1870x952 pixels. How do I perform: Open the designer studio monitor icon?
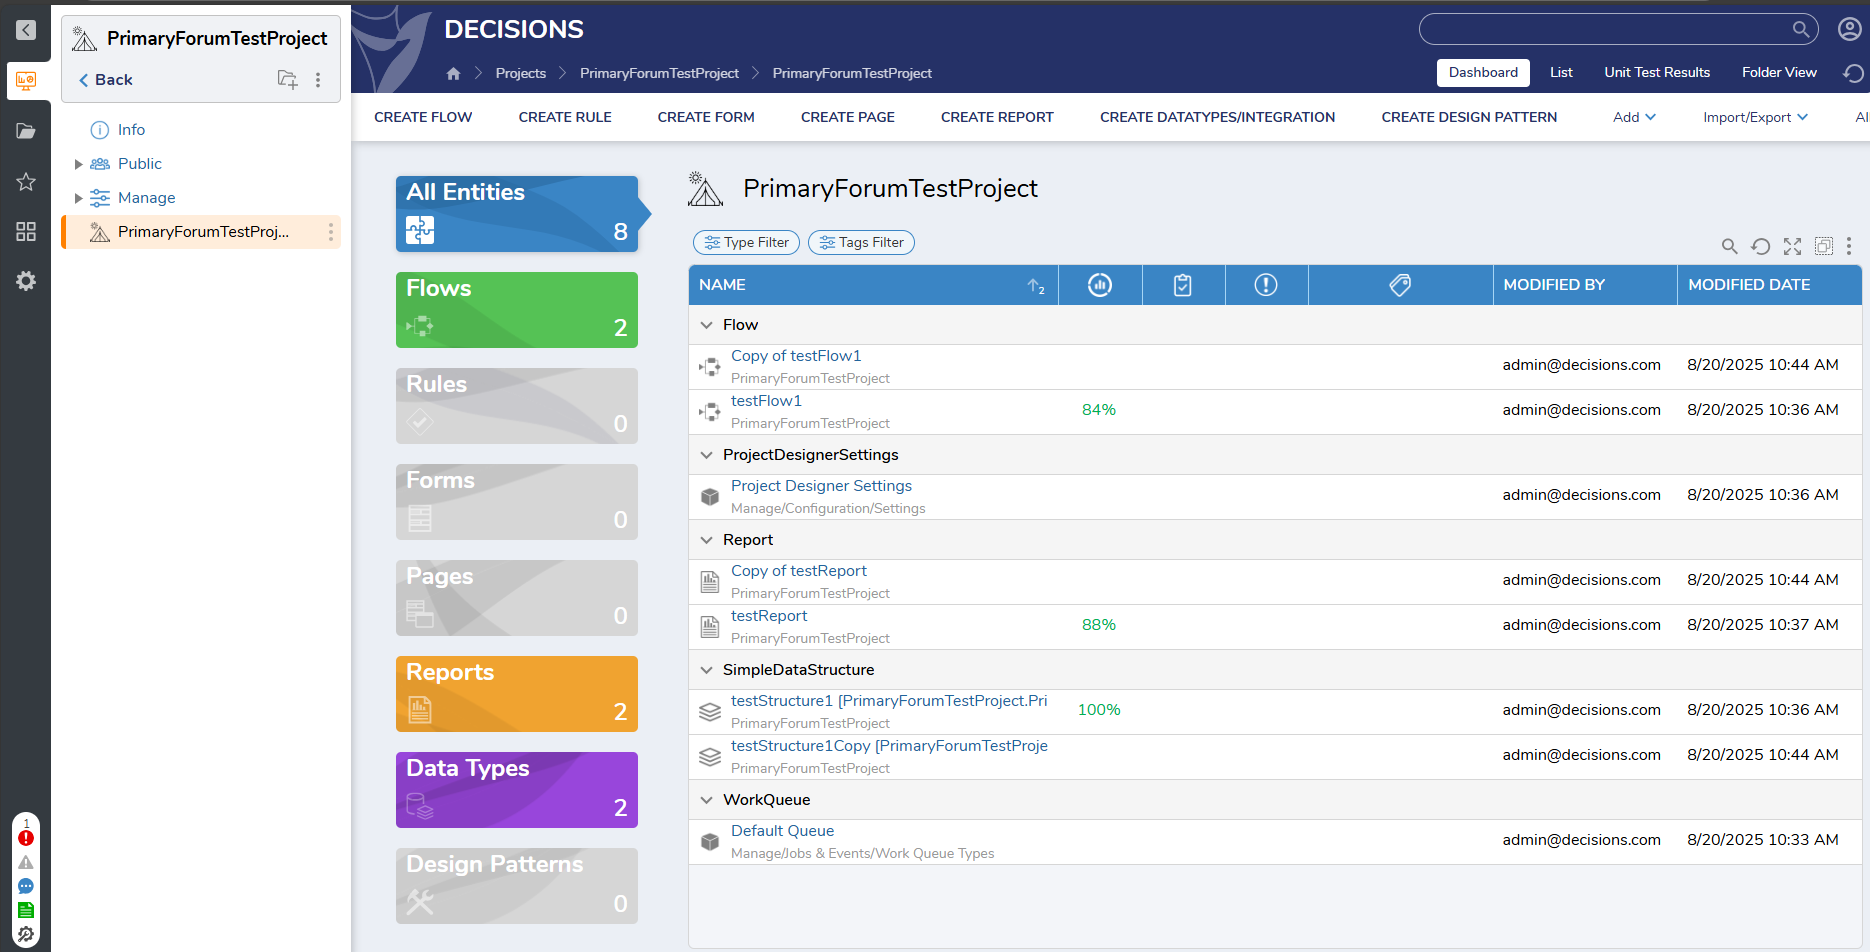click(26, 80)
